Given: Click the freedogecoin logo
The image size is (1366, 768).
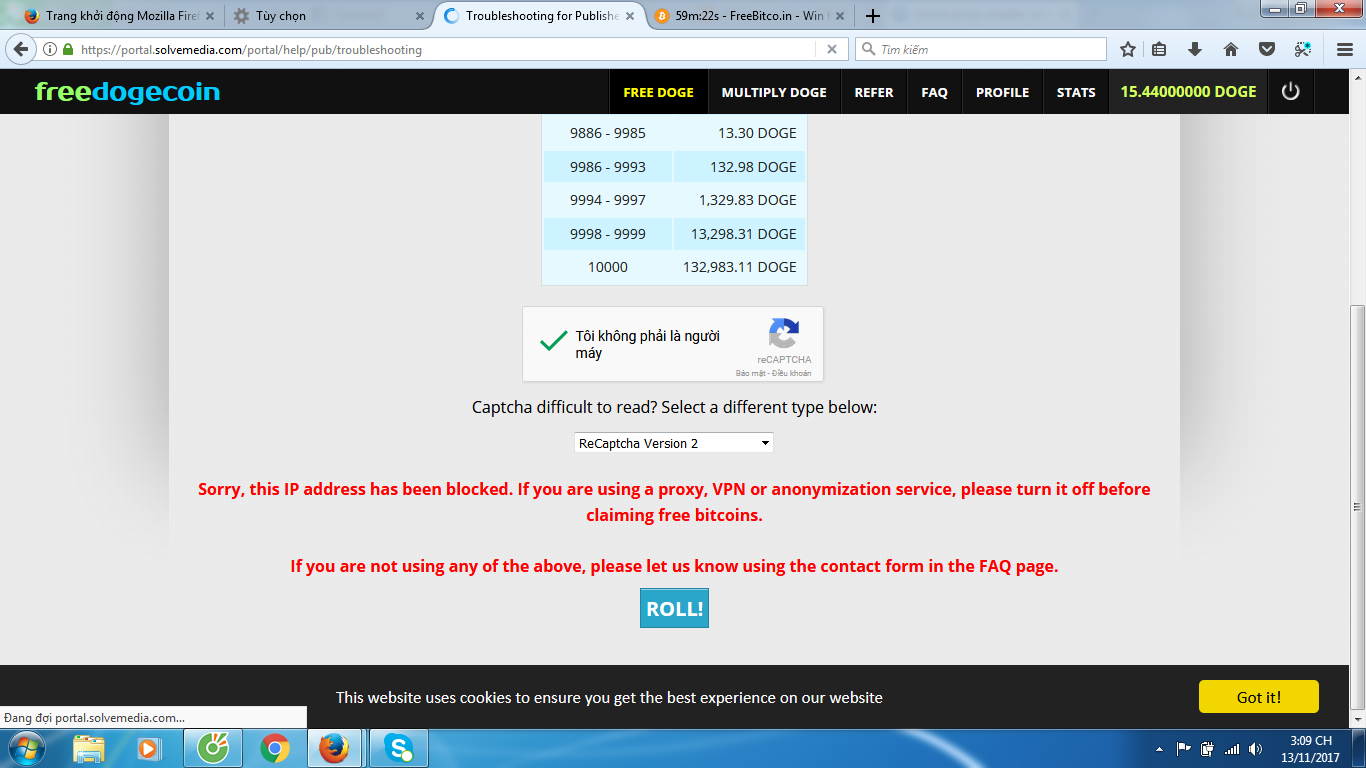Looking at the screenshot, I should coord(127,92).
